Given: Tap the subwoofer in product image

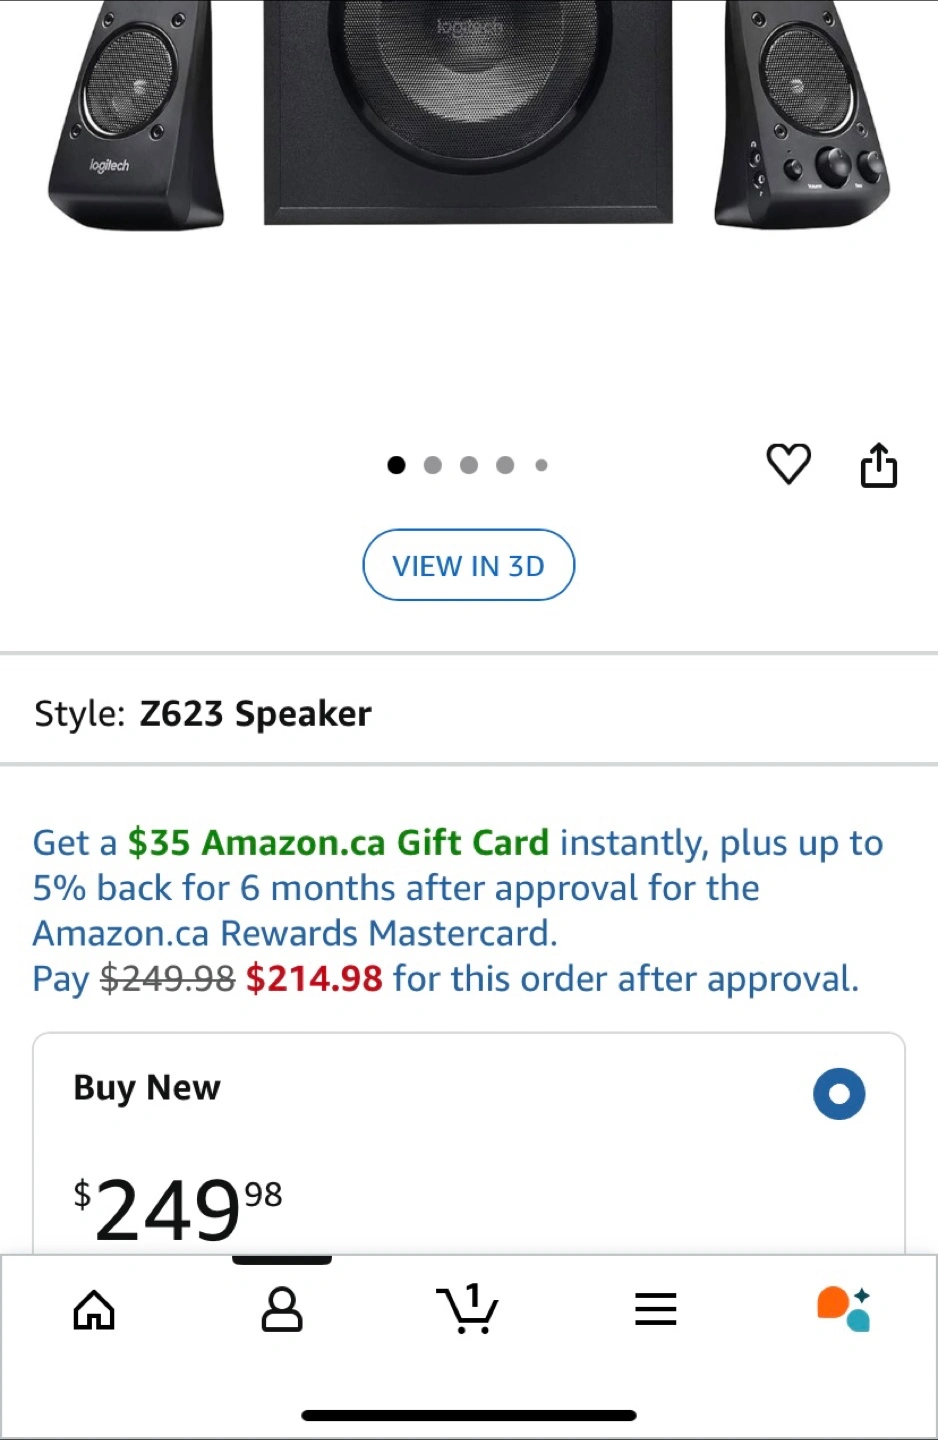Looking at the screenshot, I should coord(467,110).
